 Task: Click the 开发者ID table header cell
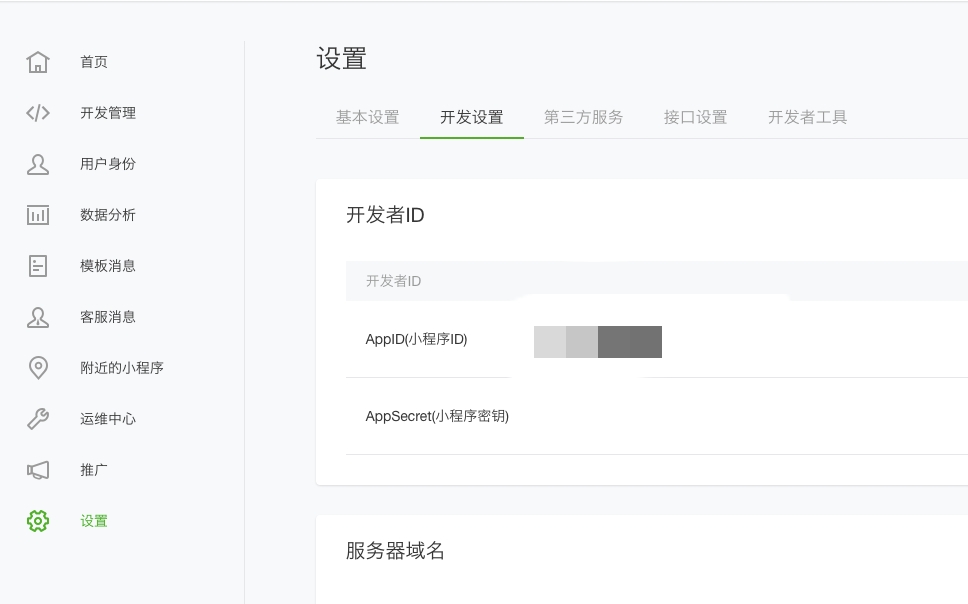tap(393, 281)
